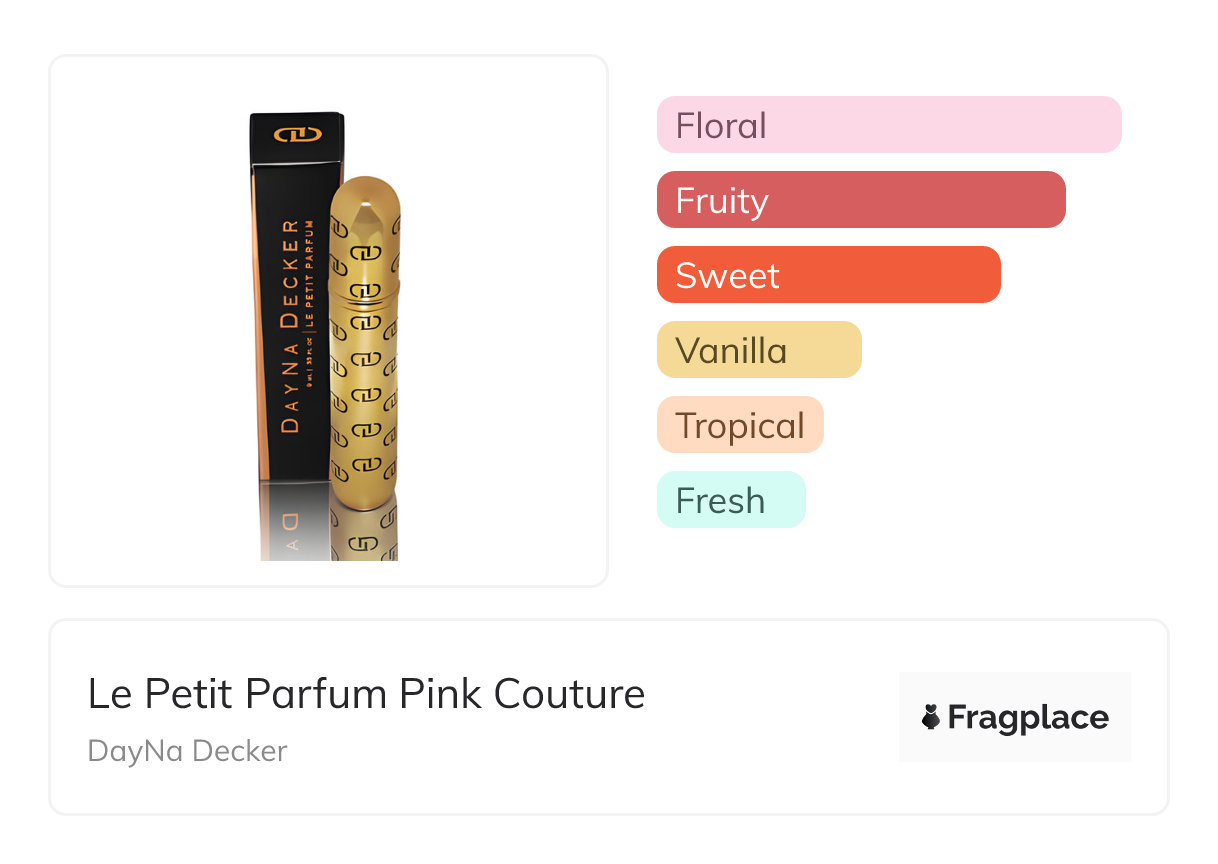Click the Fragplace wordmark text
1218x864 pixels.
tap(1028, 717)
